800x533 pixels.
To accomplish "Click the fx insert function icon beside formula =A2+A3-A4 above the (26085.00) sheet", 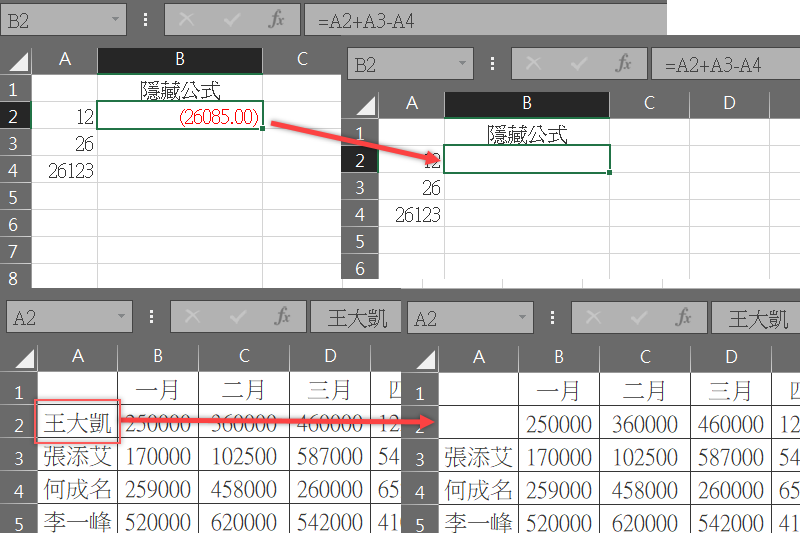I will tap(276, 20).
